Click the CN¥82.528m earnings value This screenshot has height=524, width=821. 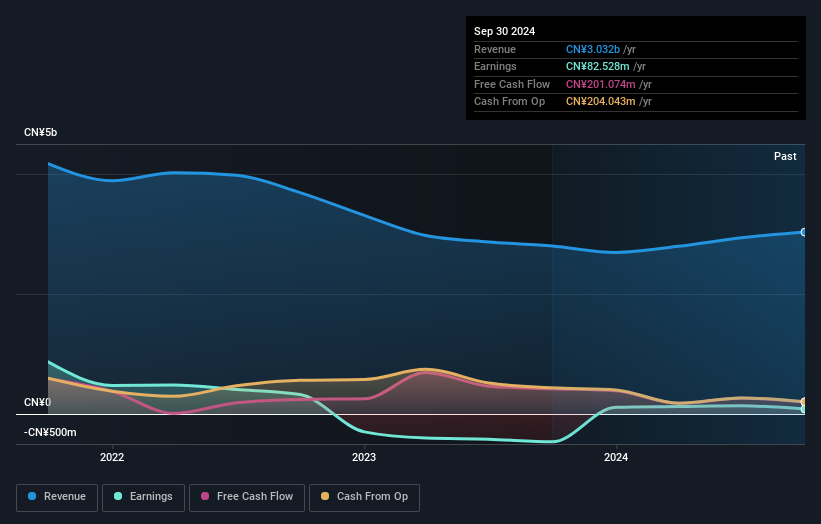(x=597, y=66)
